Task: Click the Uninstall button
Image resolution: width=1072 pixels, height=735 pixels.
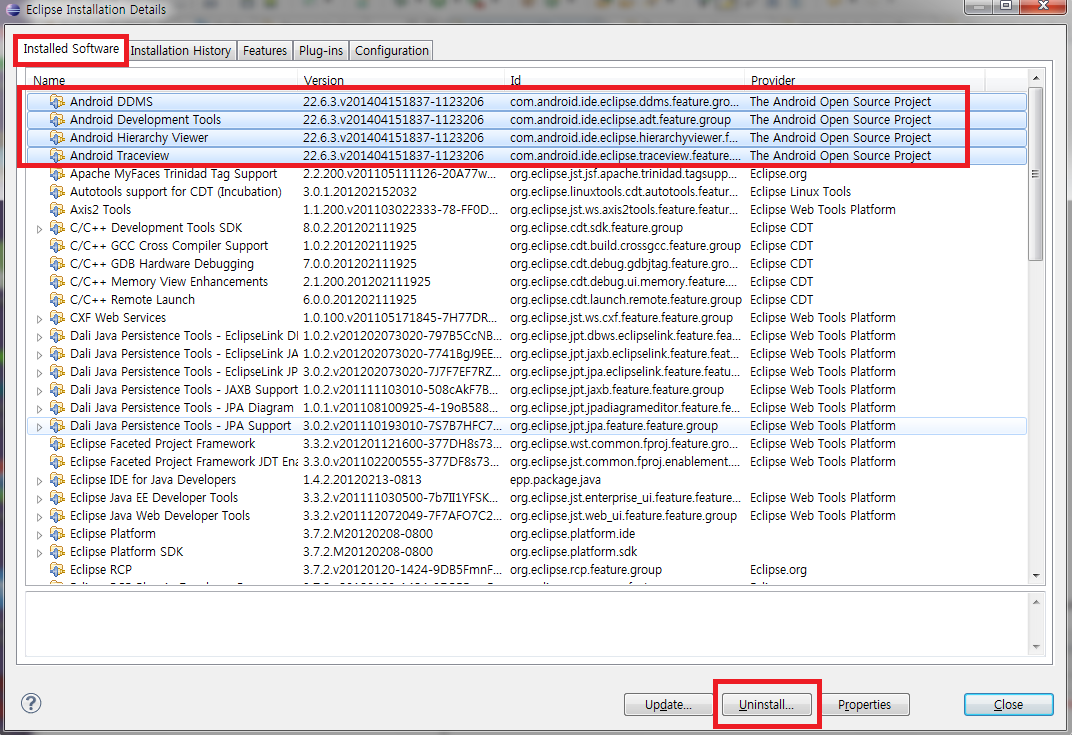Action: tap(766, 704)
